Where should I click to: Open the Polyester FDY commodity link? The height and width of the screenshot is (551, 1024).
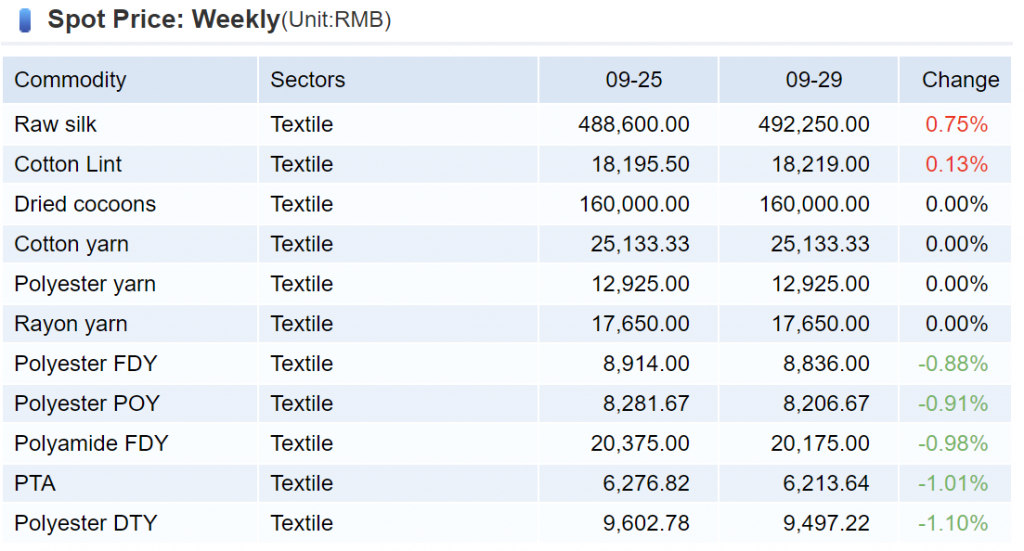[85, 364]
